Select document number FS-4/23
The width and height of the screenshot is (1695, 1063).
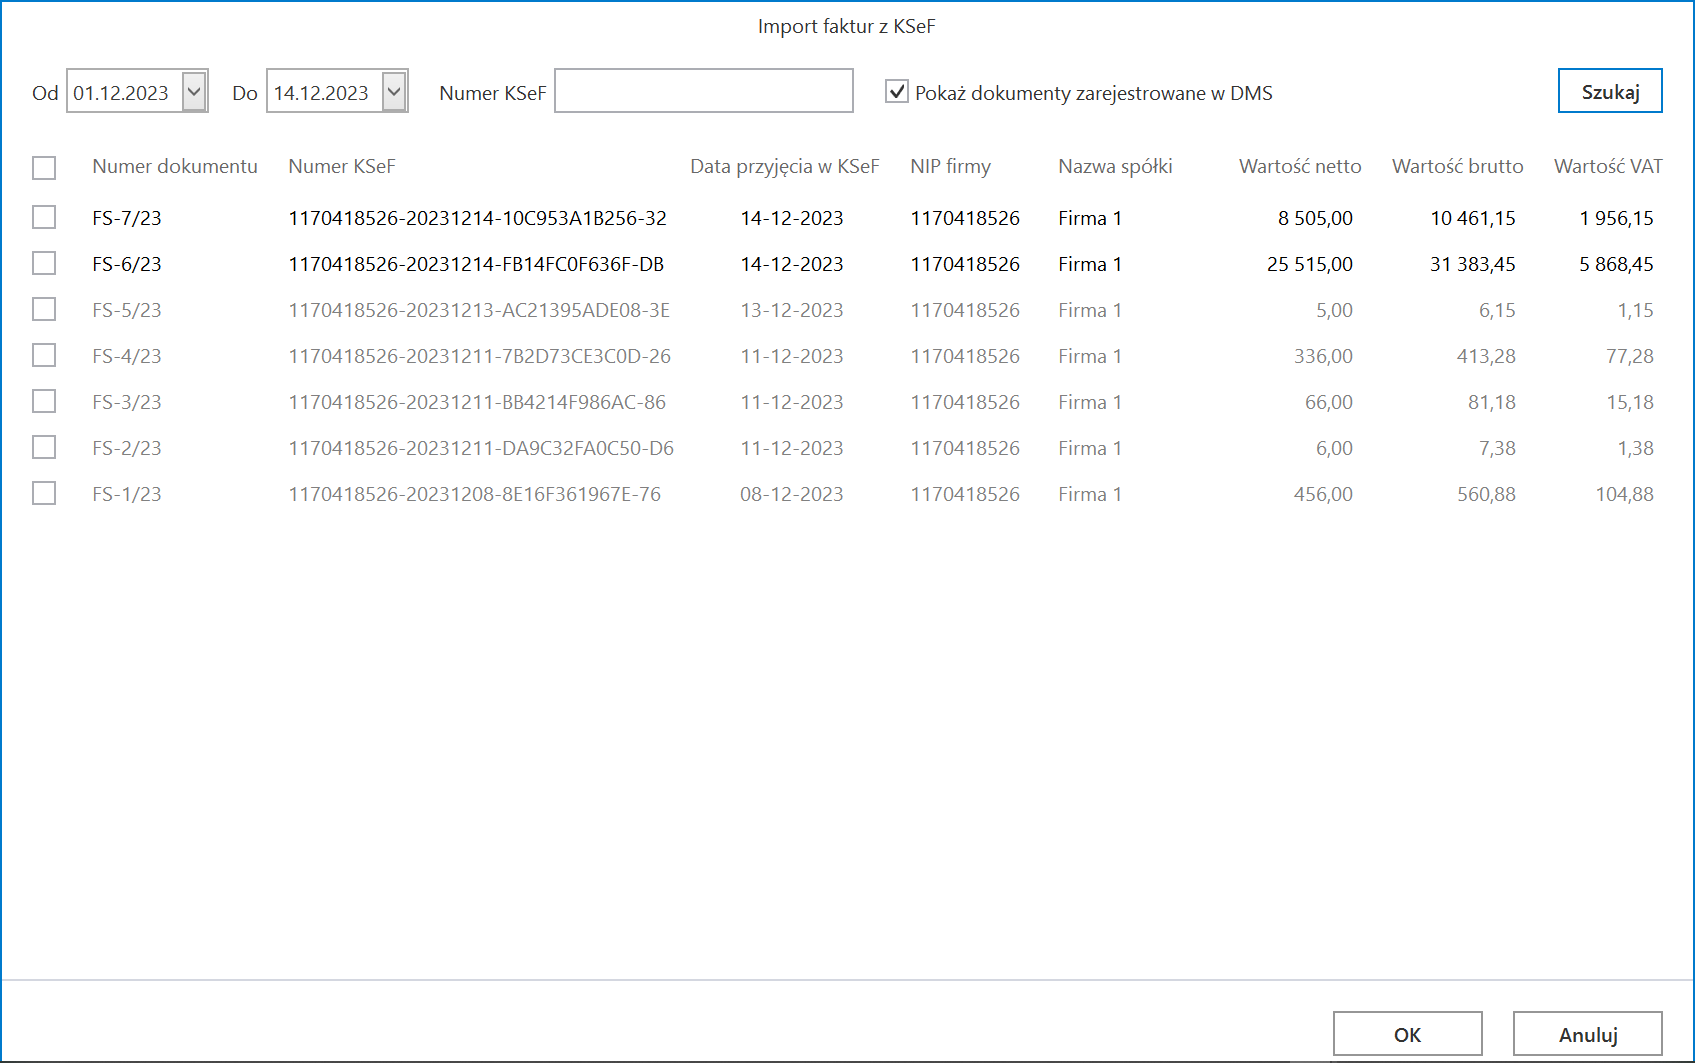pyautogui.click(x=127, y=356)
